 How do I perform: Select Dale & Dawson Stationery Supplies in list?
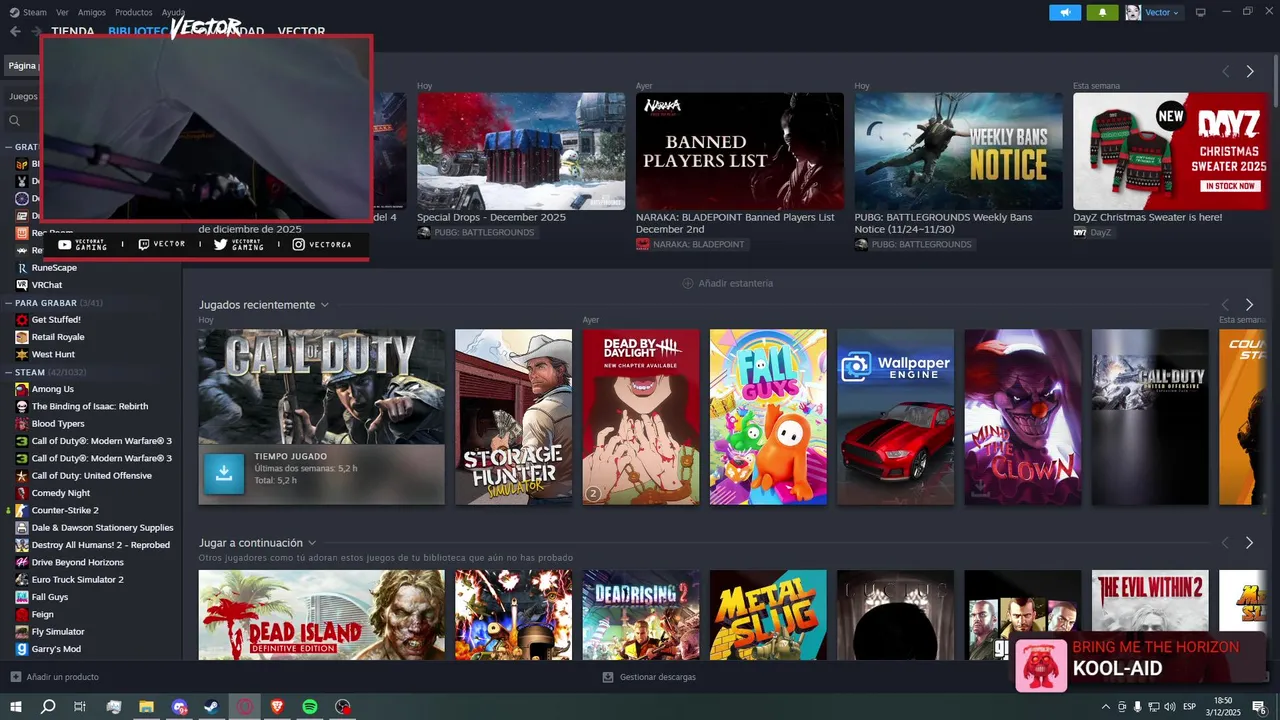tap(102, 528)
